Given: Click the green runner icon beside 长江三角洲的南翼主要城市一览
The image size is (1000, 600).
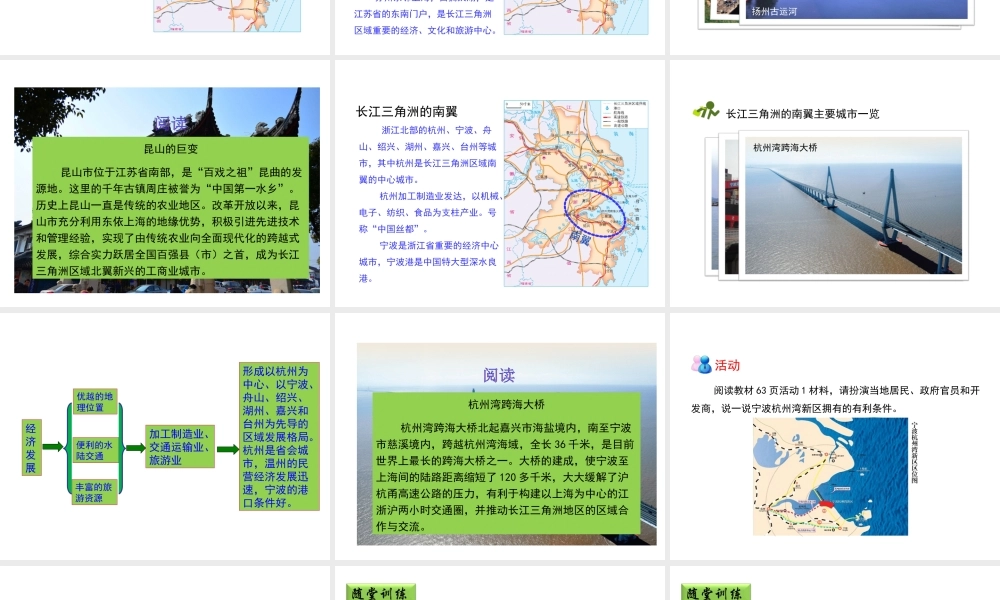Looking at the screenshot, I should (706, 111).
